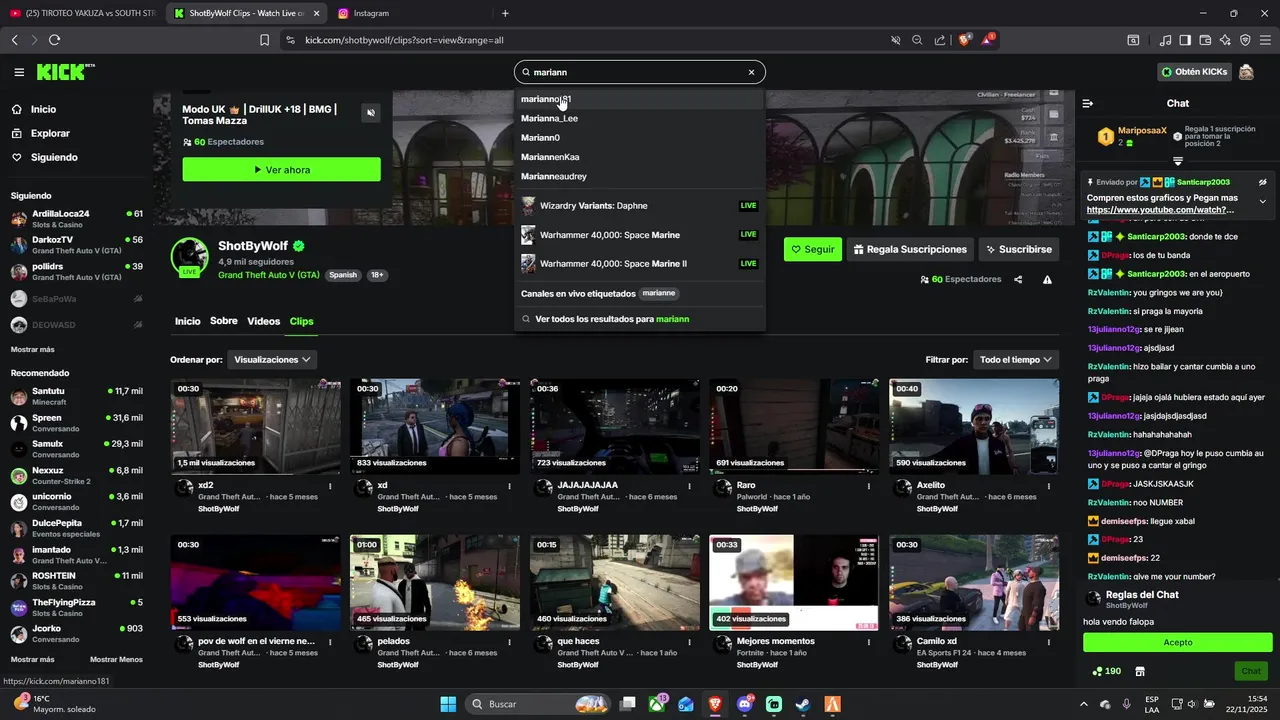Open the Todo el tiempo filter dropdown
This screenshot has width=1280, height=720.
(1016, 359)
